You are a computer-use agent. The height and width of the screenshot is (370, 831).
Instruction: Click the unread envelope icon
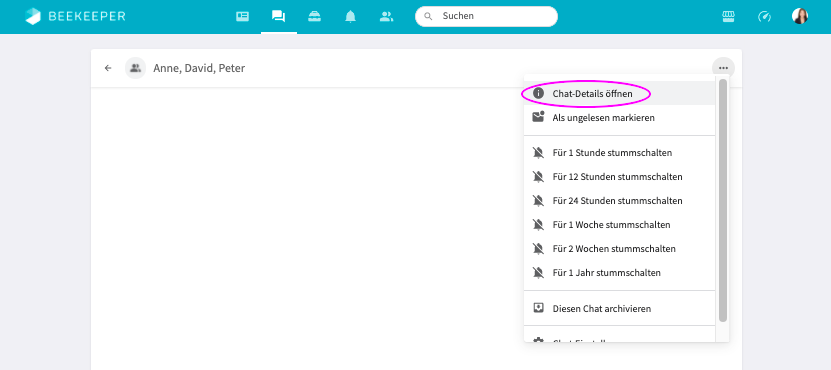538,117
